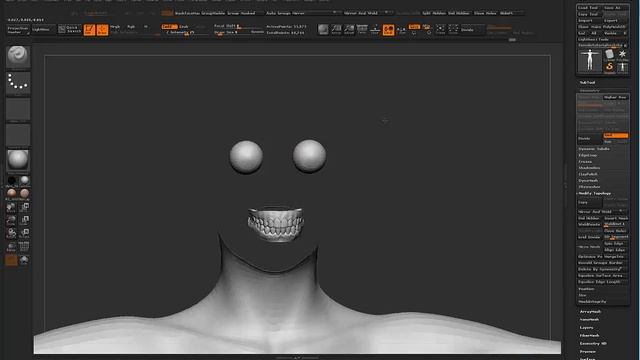Toggle Rgb paint mode
The image size is (640, 360).
point(131,27)
